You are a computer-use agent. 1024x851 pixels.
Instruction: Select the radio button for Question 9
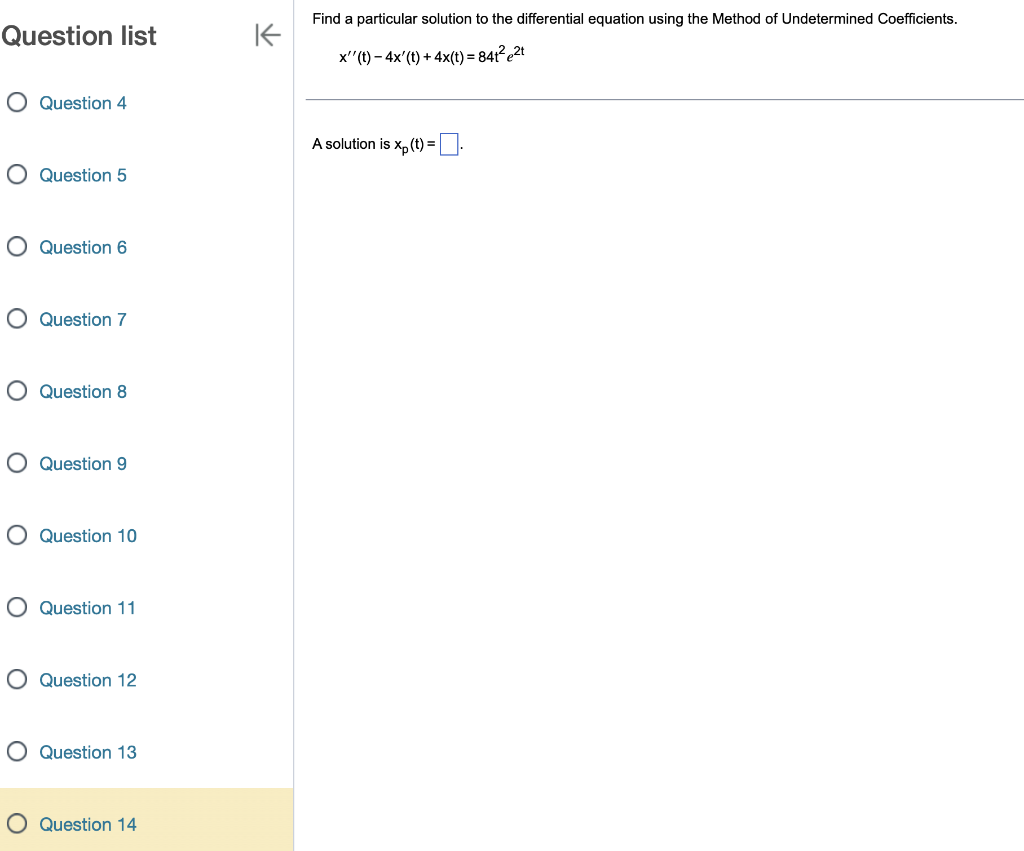tap(16, 463)
